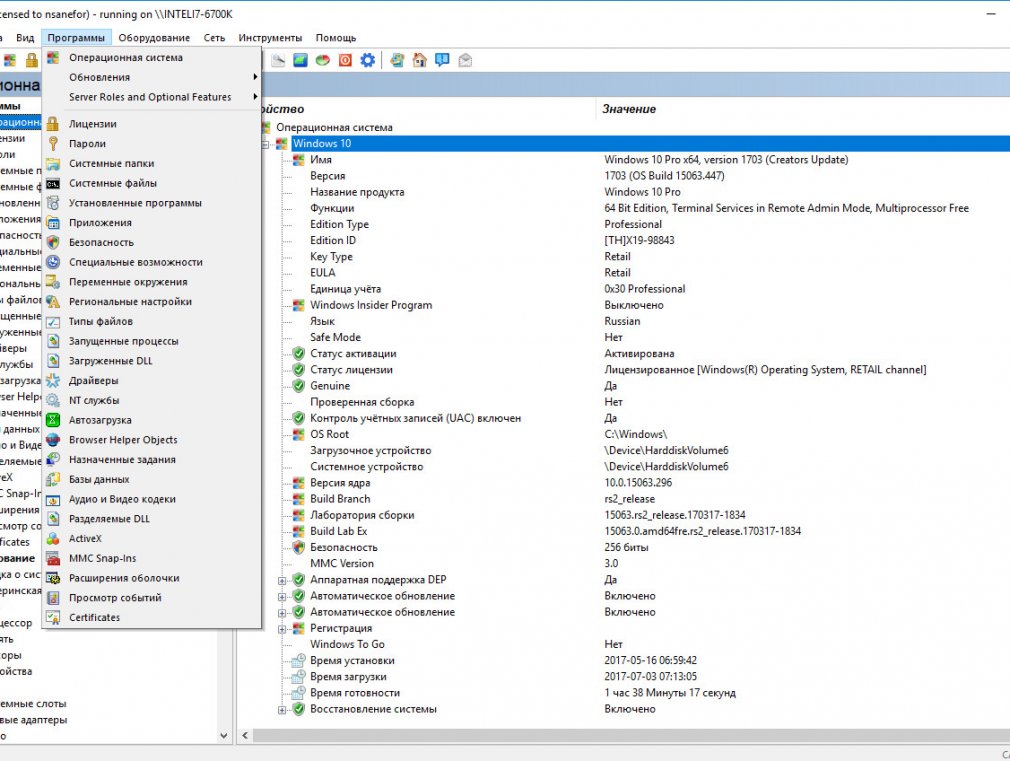Click the icon beside Драйверы
The width and height of the screenshot is (1010, 761).
(x=53, y=381)
